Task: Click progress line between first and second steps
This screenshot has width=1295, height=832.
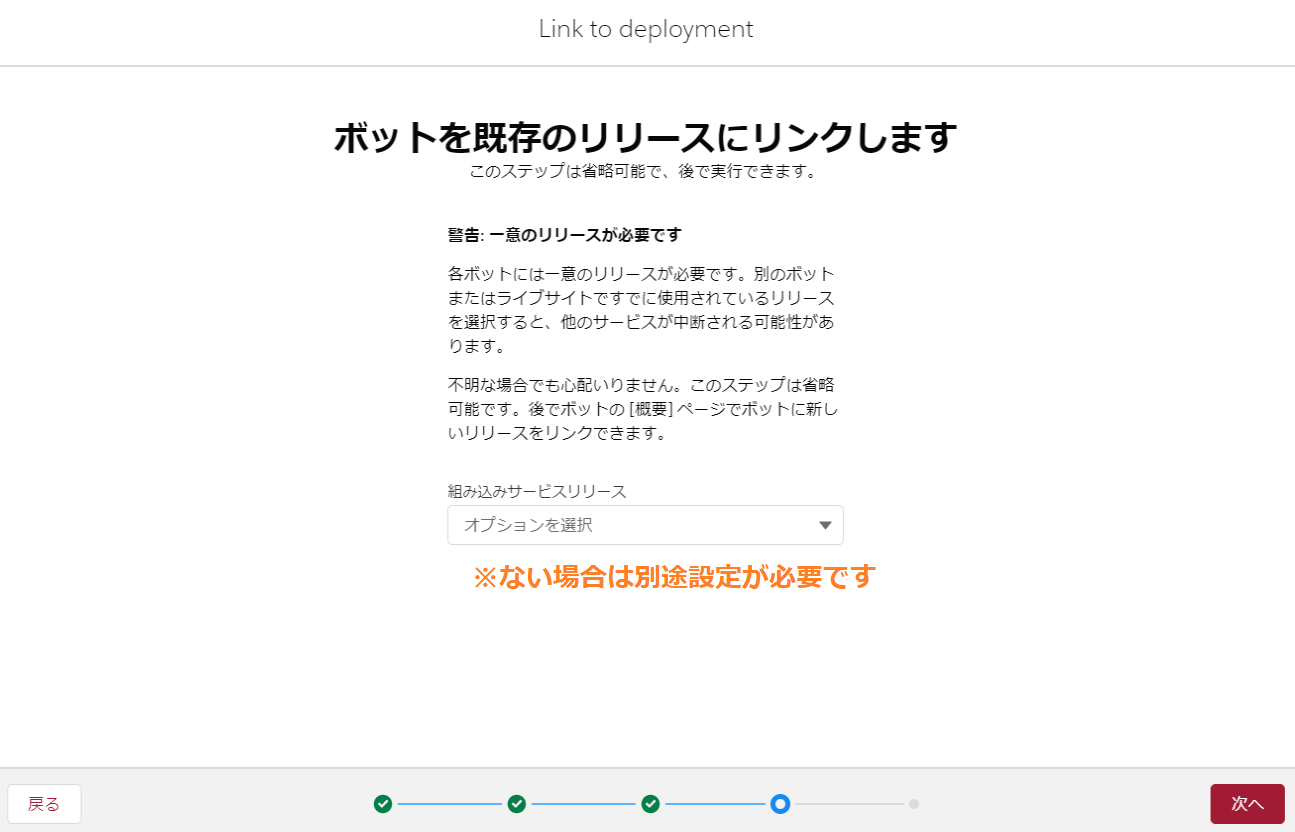Action: (x=449, y=804)
